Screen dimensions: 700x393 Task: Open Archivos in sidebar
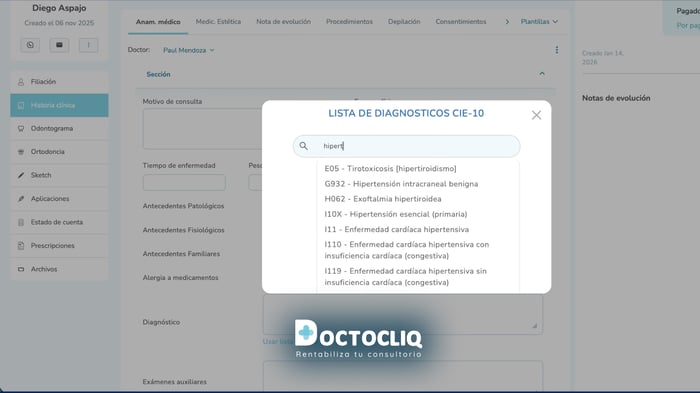pyautogui.click(x=59, y=269)
